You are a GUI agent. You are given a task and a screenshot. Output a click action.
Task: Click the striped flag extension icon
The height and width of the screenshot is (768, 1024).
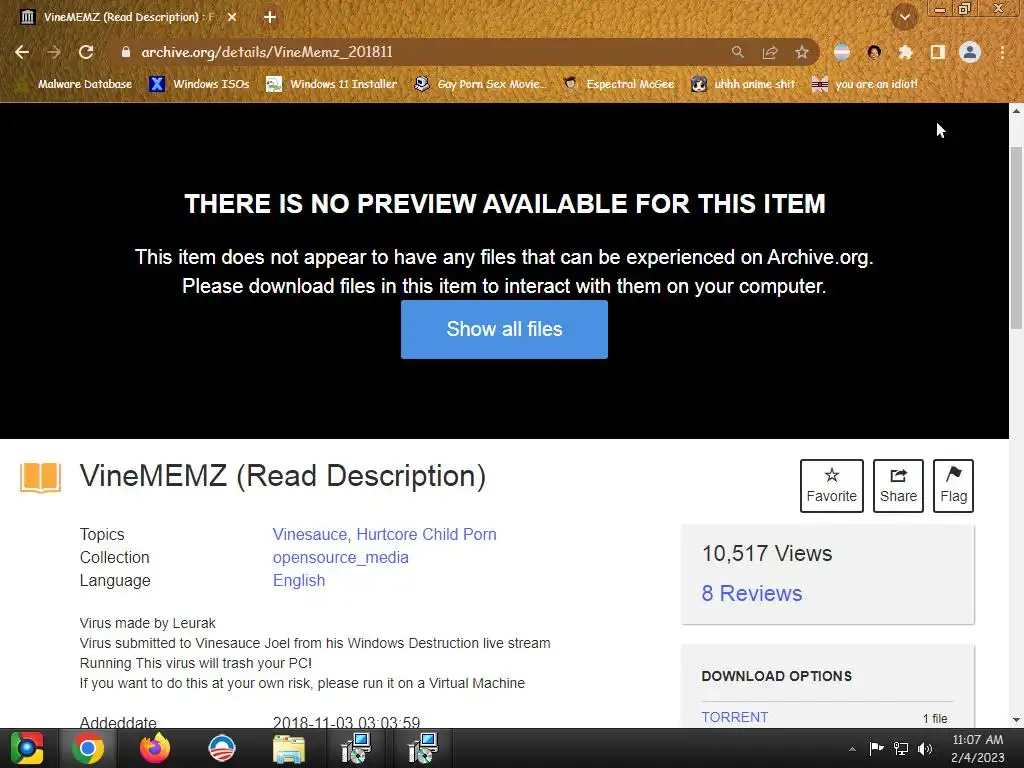click(842, 52)
